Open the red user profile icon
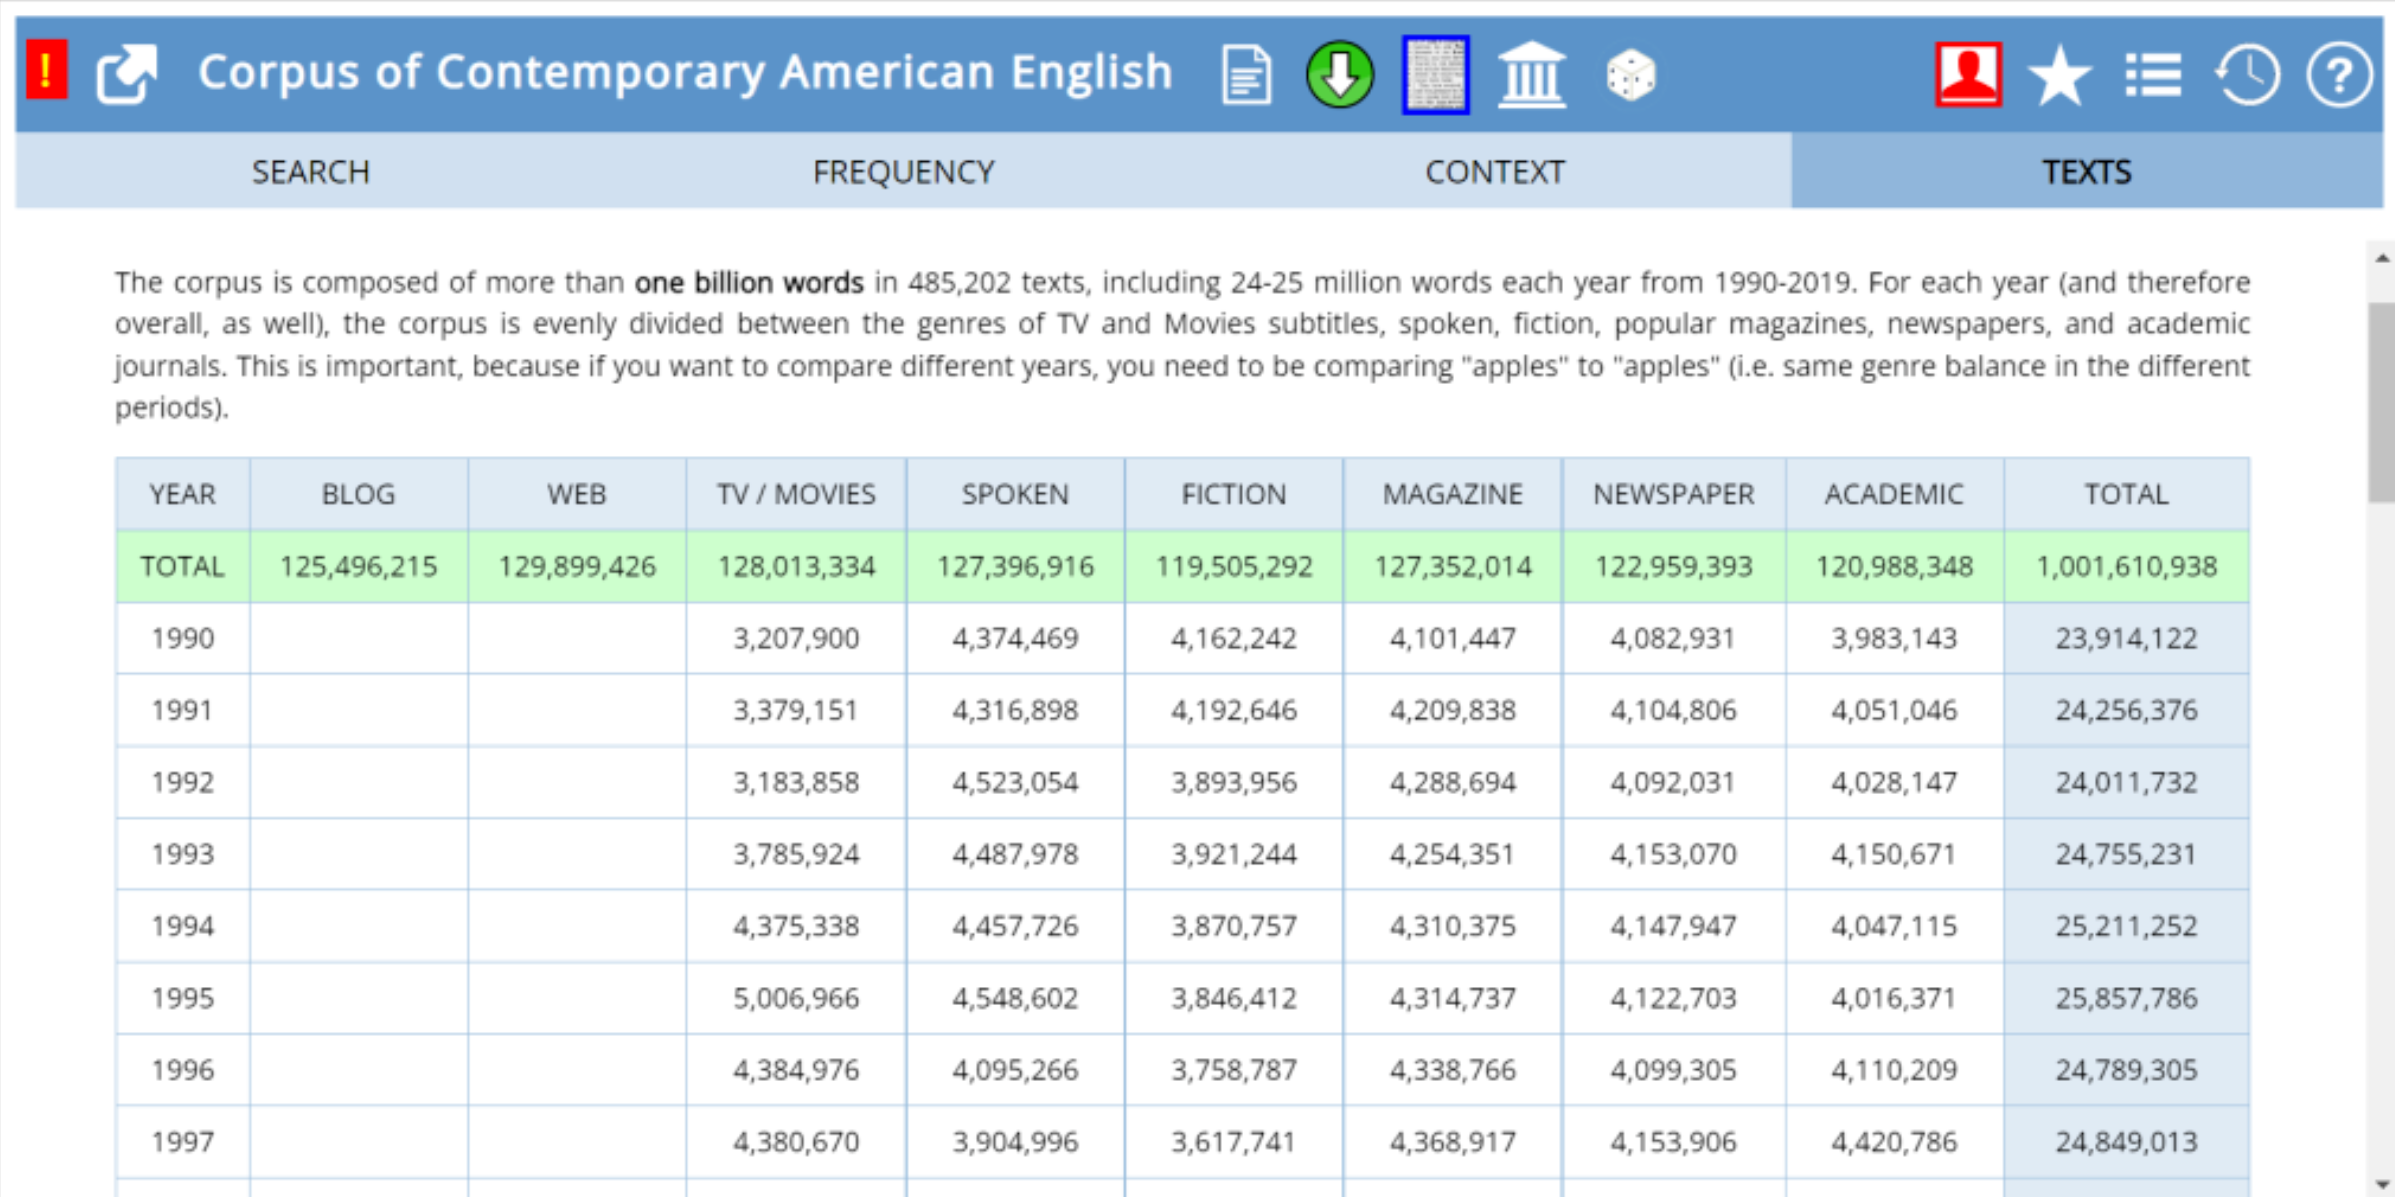The width and height of the screenshot is (2395, 1197). [x=1968, y=74]
